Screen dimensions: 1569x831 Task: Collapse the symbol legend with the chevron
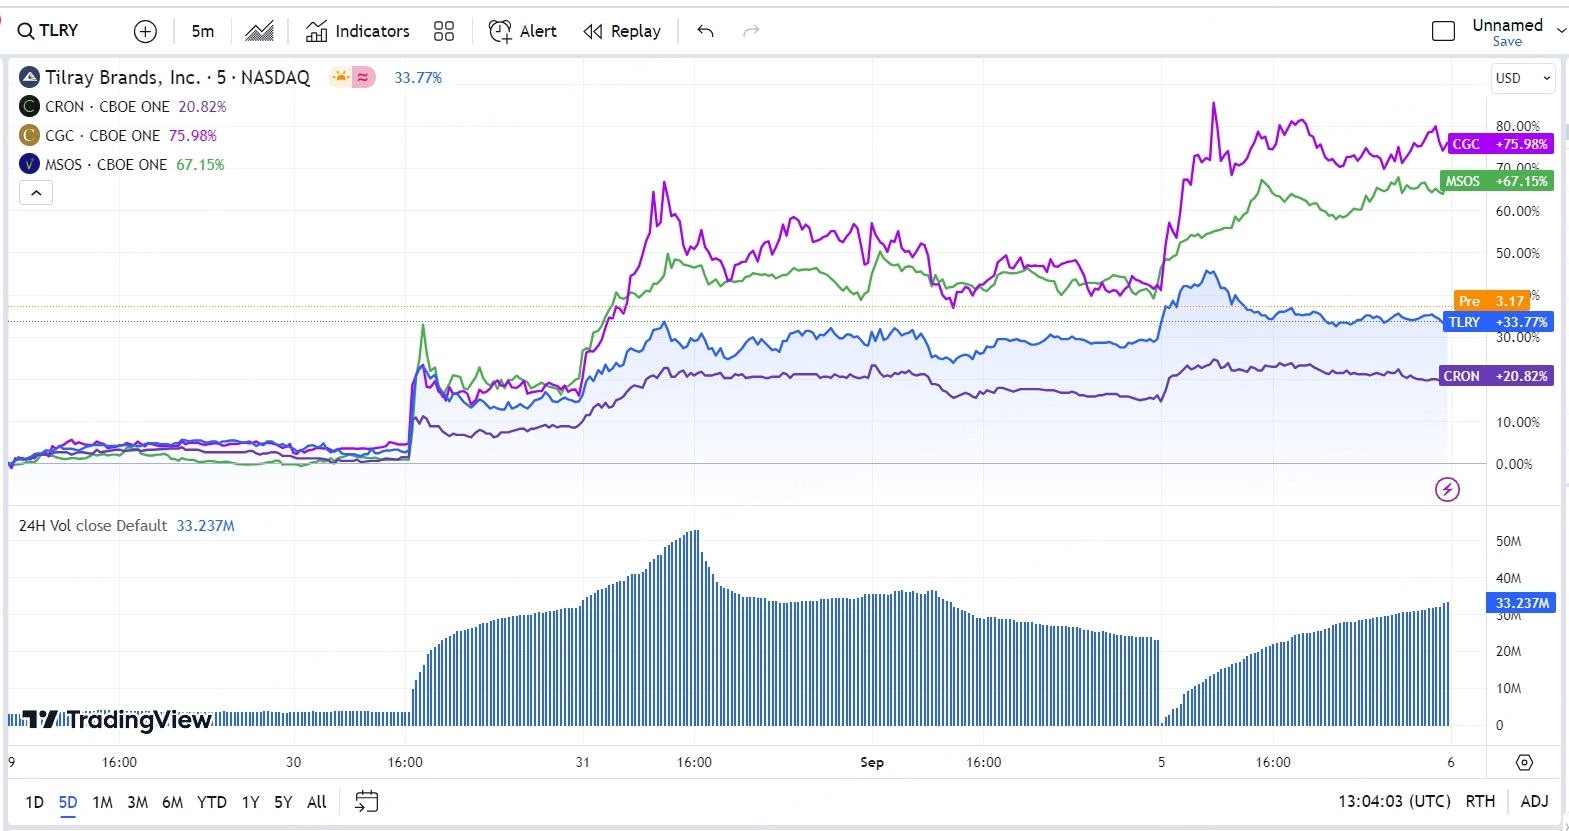pyautogui.click(x=36, y=193)
